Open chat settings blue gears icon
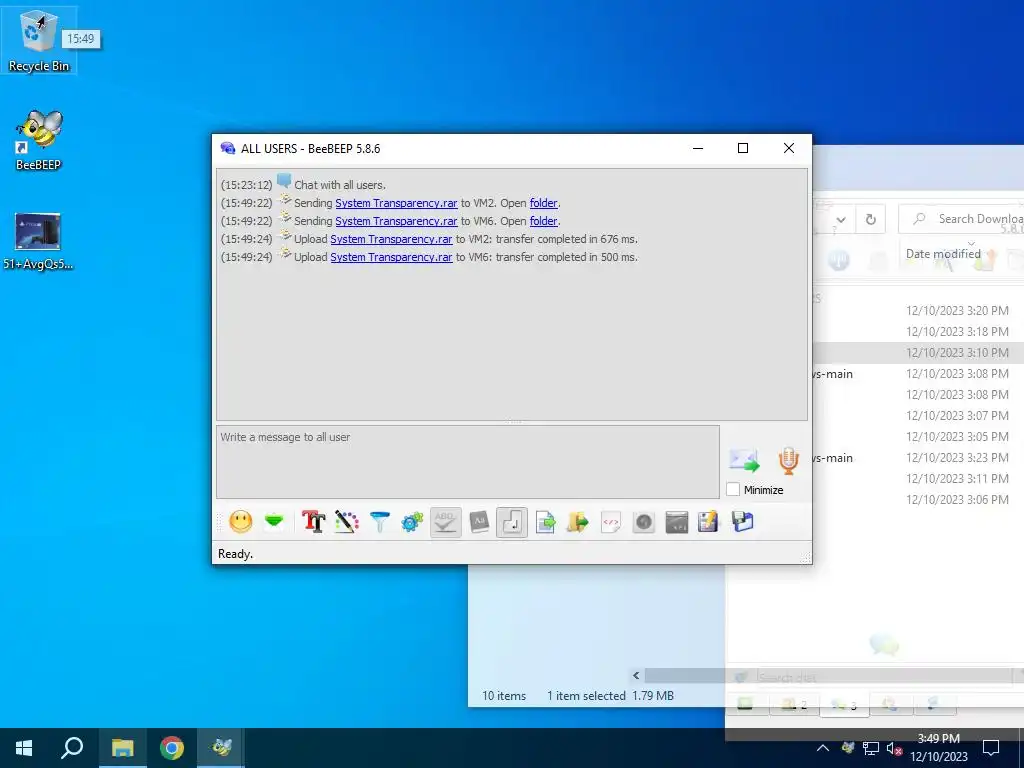 click(x=412, y=522)
